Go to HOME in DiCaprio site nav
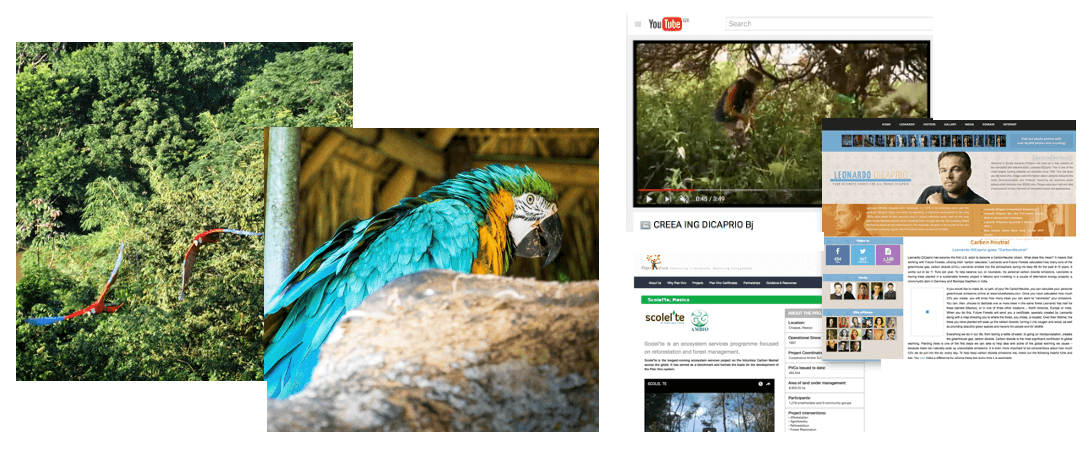Viewport: 1088px width, 450px height. tap(886, 124)
